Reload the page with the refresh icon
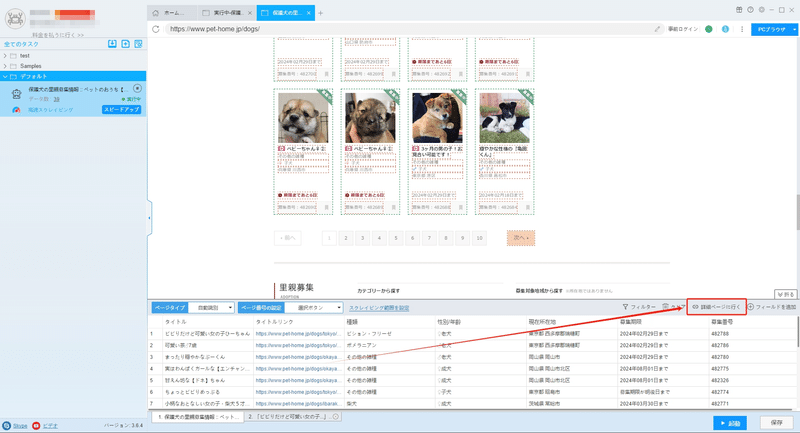The image size is (800, 433). click(x=156, y=29)
